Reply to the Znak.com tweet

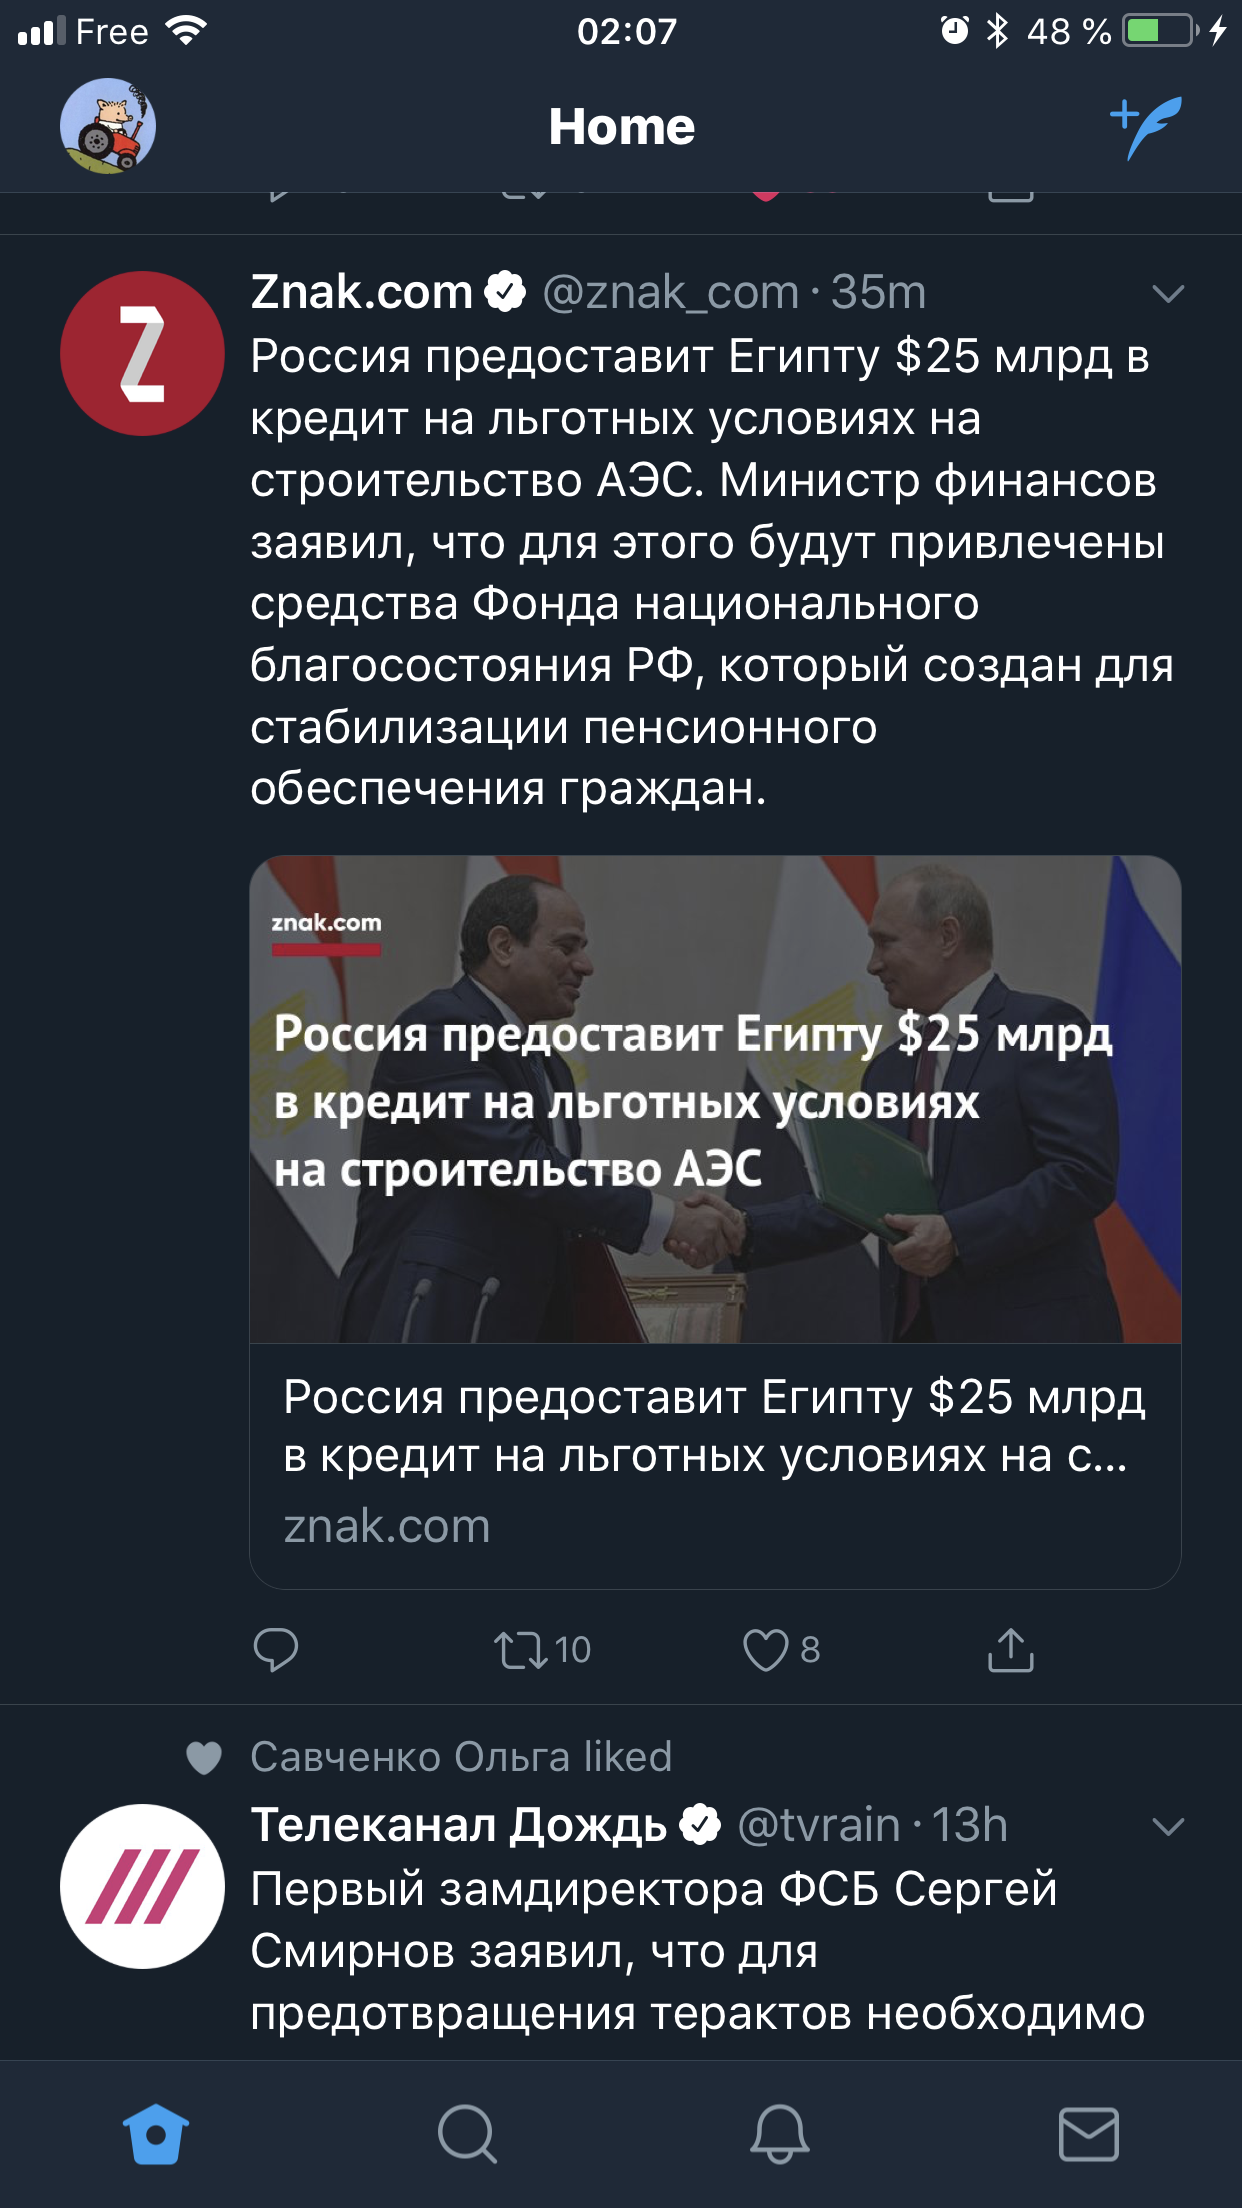point(275,1649)
